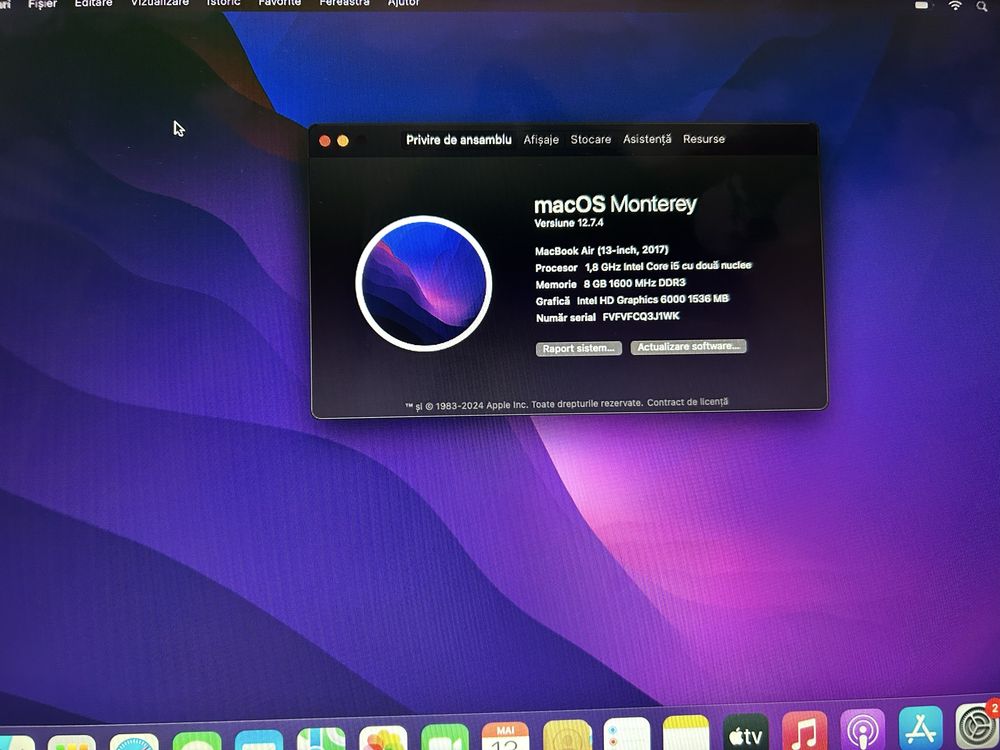The image size is (1000, 750).
Task: Open the Resurse tab
Action: coord(704,138)
